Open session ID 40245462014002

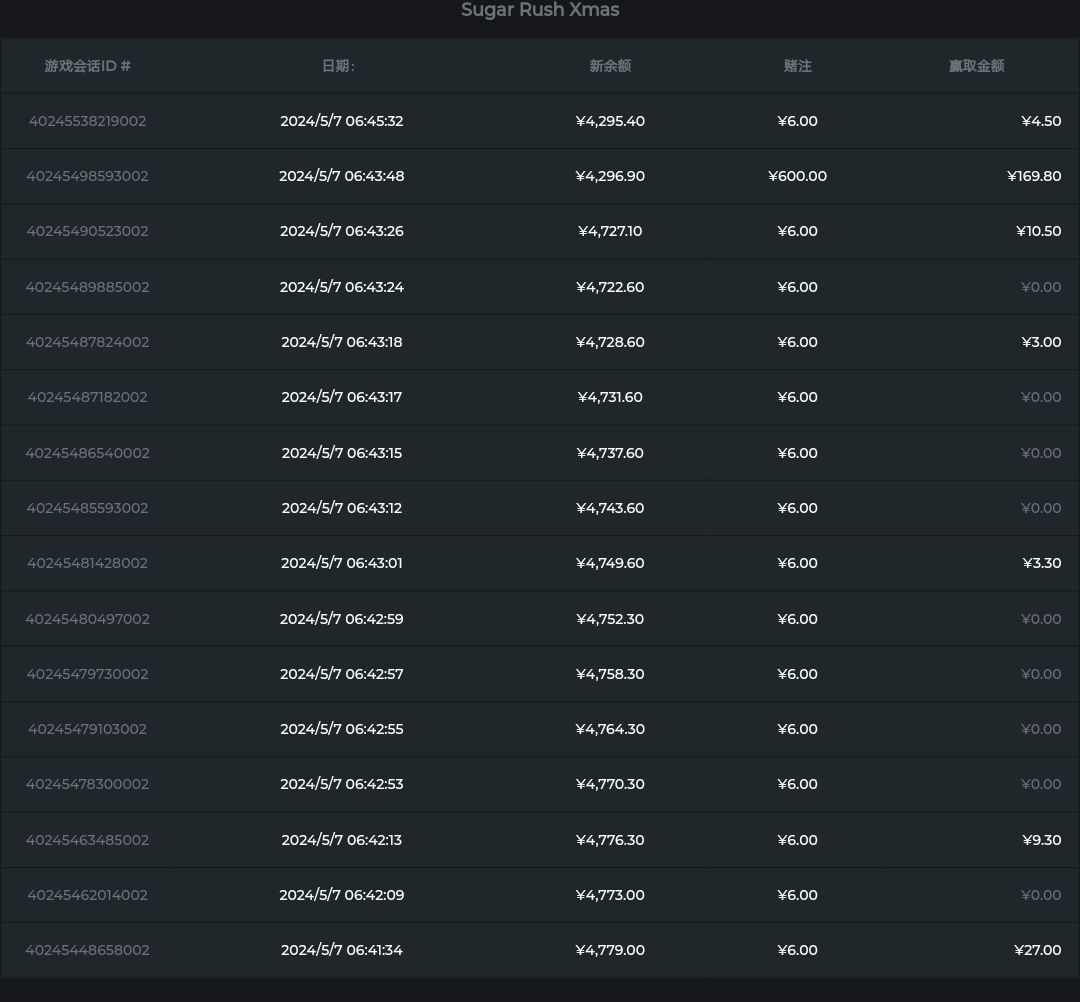87,895
